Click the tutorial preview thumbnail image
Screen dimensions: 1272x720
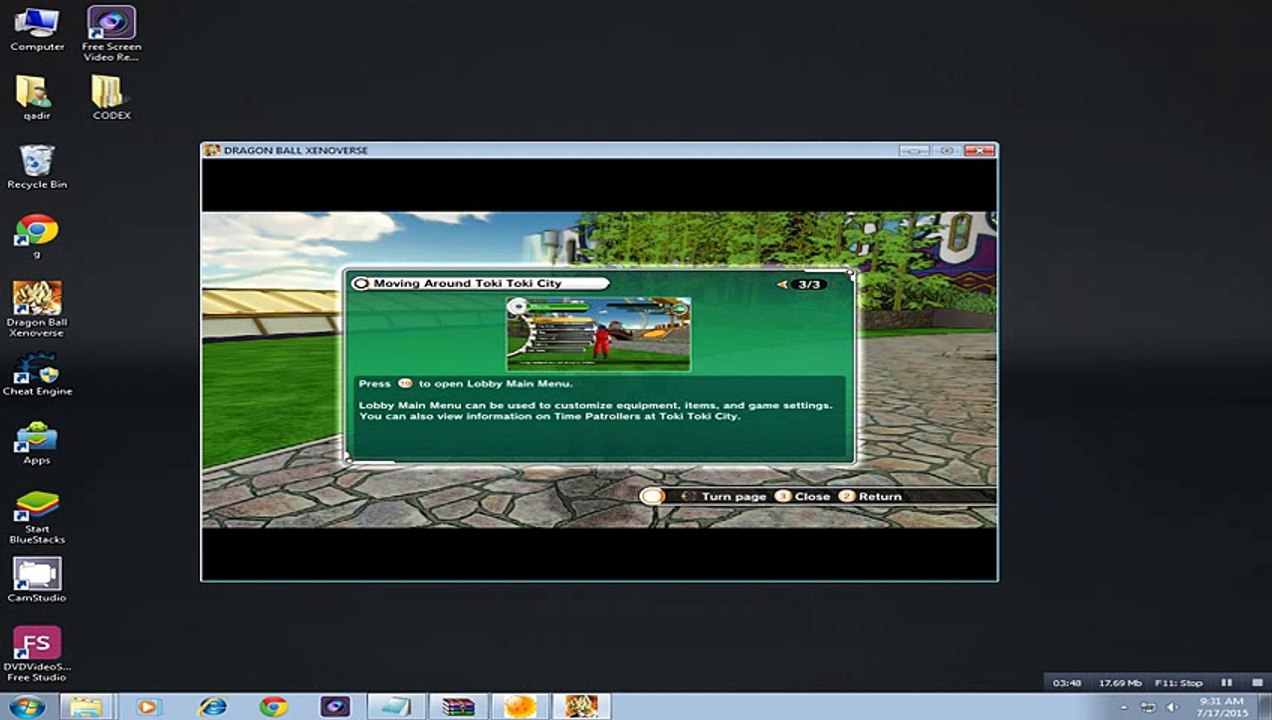point(598,333)
